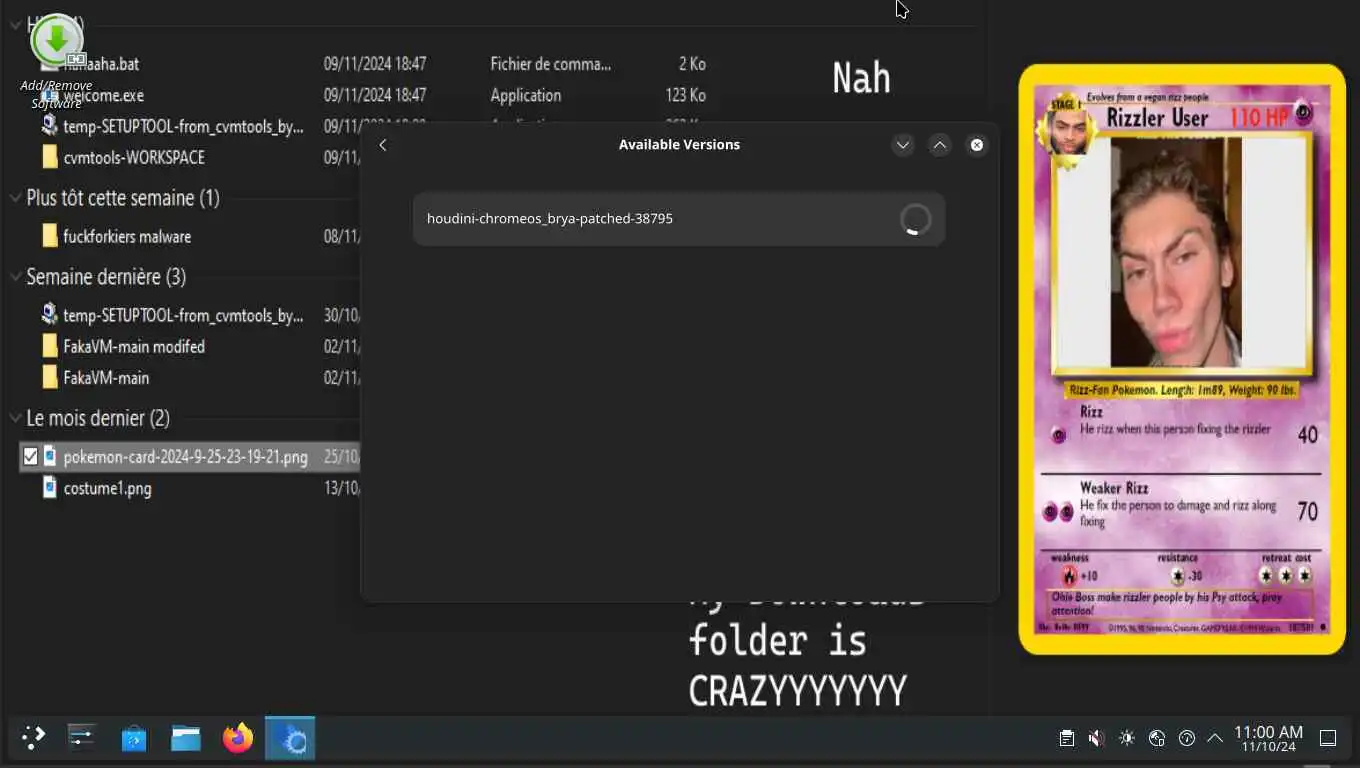Click the cvmtools-WORKSPACE folder icon

[x=50, y=157]
